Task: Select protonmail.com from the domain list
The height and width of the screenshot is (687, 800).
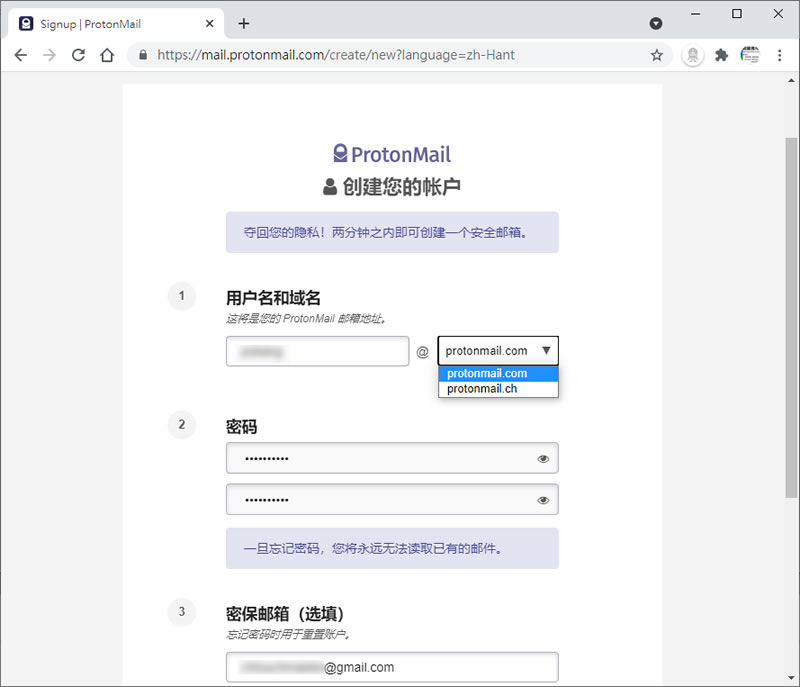Action: [498, 373]
